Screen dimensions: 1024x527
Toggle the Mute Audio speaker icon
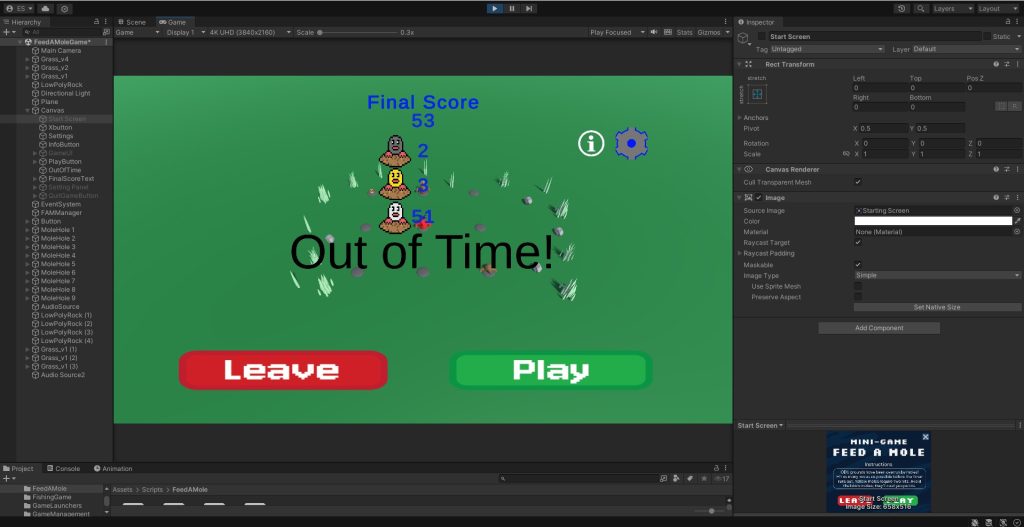click(x=654, y=32)
